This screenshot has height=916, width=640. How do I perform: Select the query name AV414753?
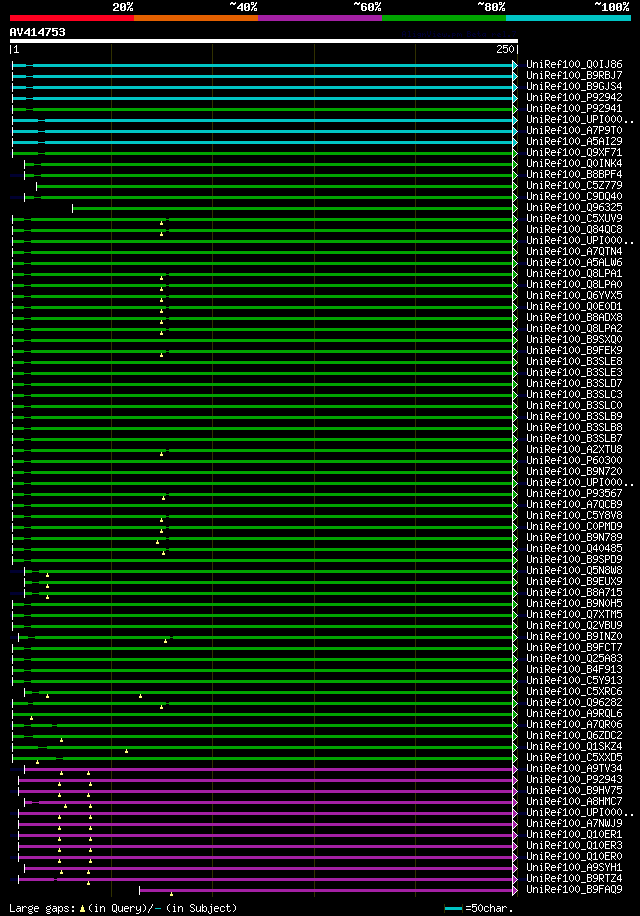(37, 32)
